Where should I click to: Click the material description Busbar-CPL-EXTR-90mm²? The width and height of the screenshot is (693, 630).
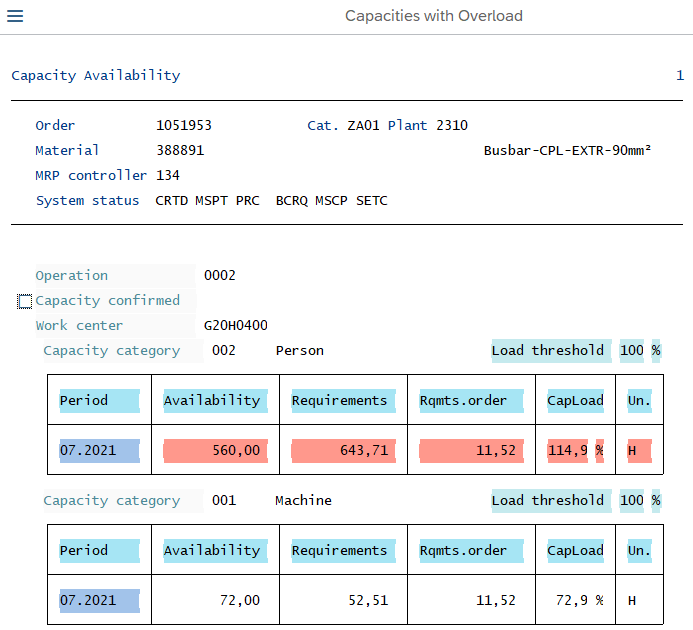tap(567, 151)
